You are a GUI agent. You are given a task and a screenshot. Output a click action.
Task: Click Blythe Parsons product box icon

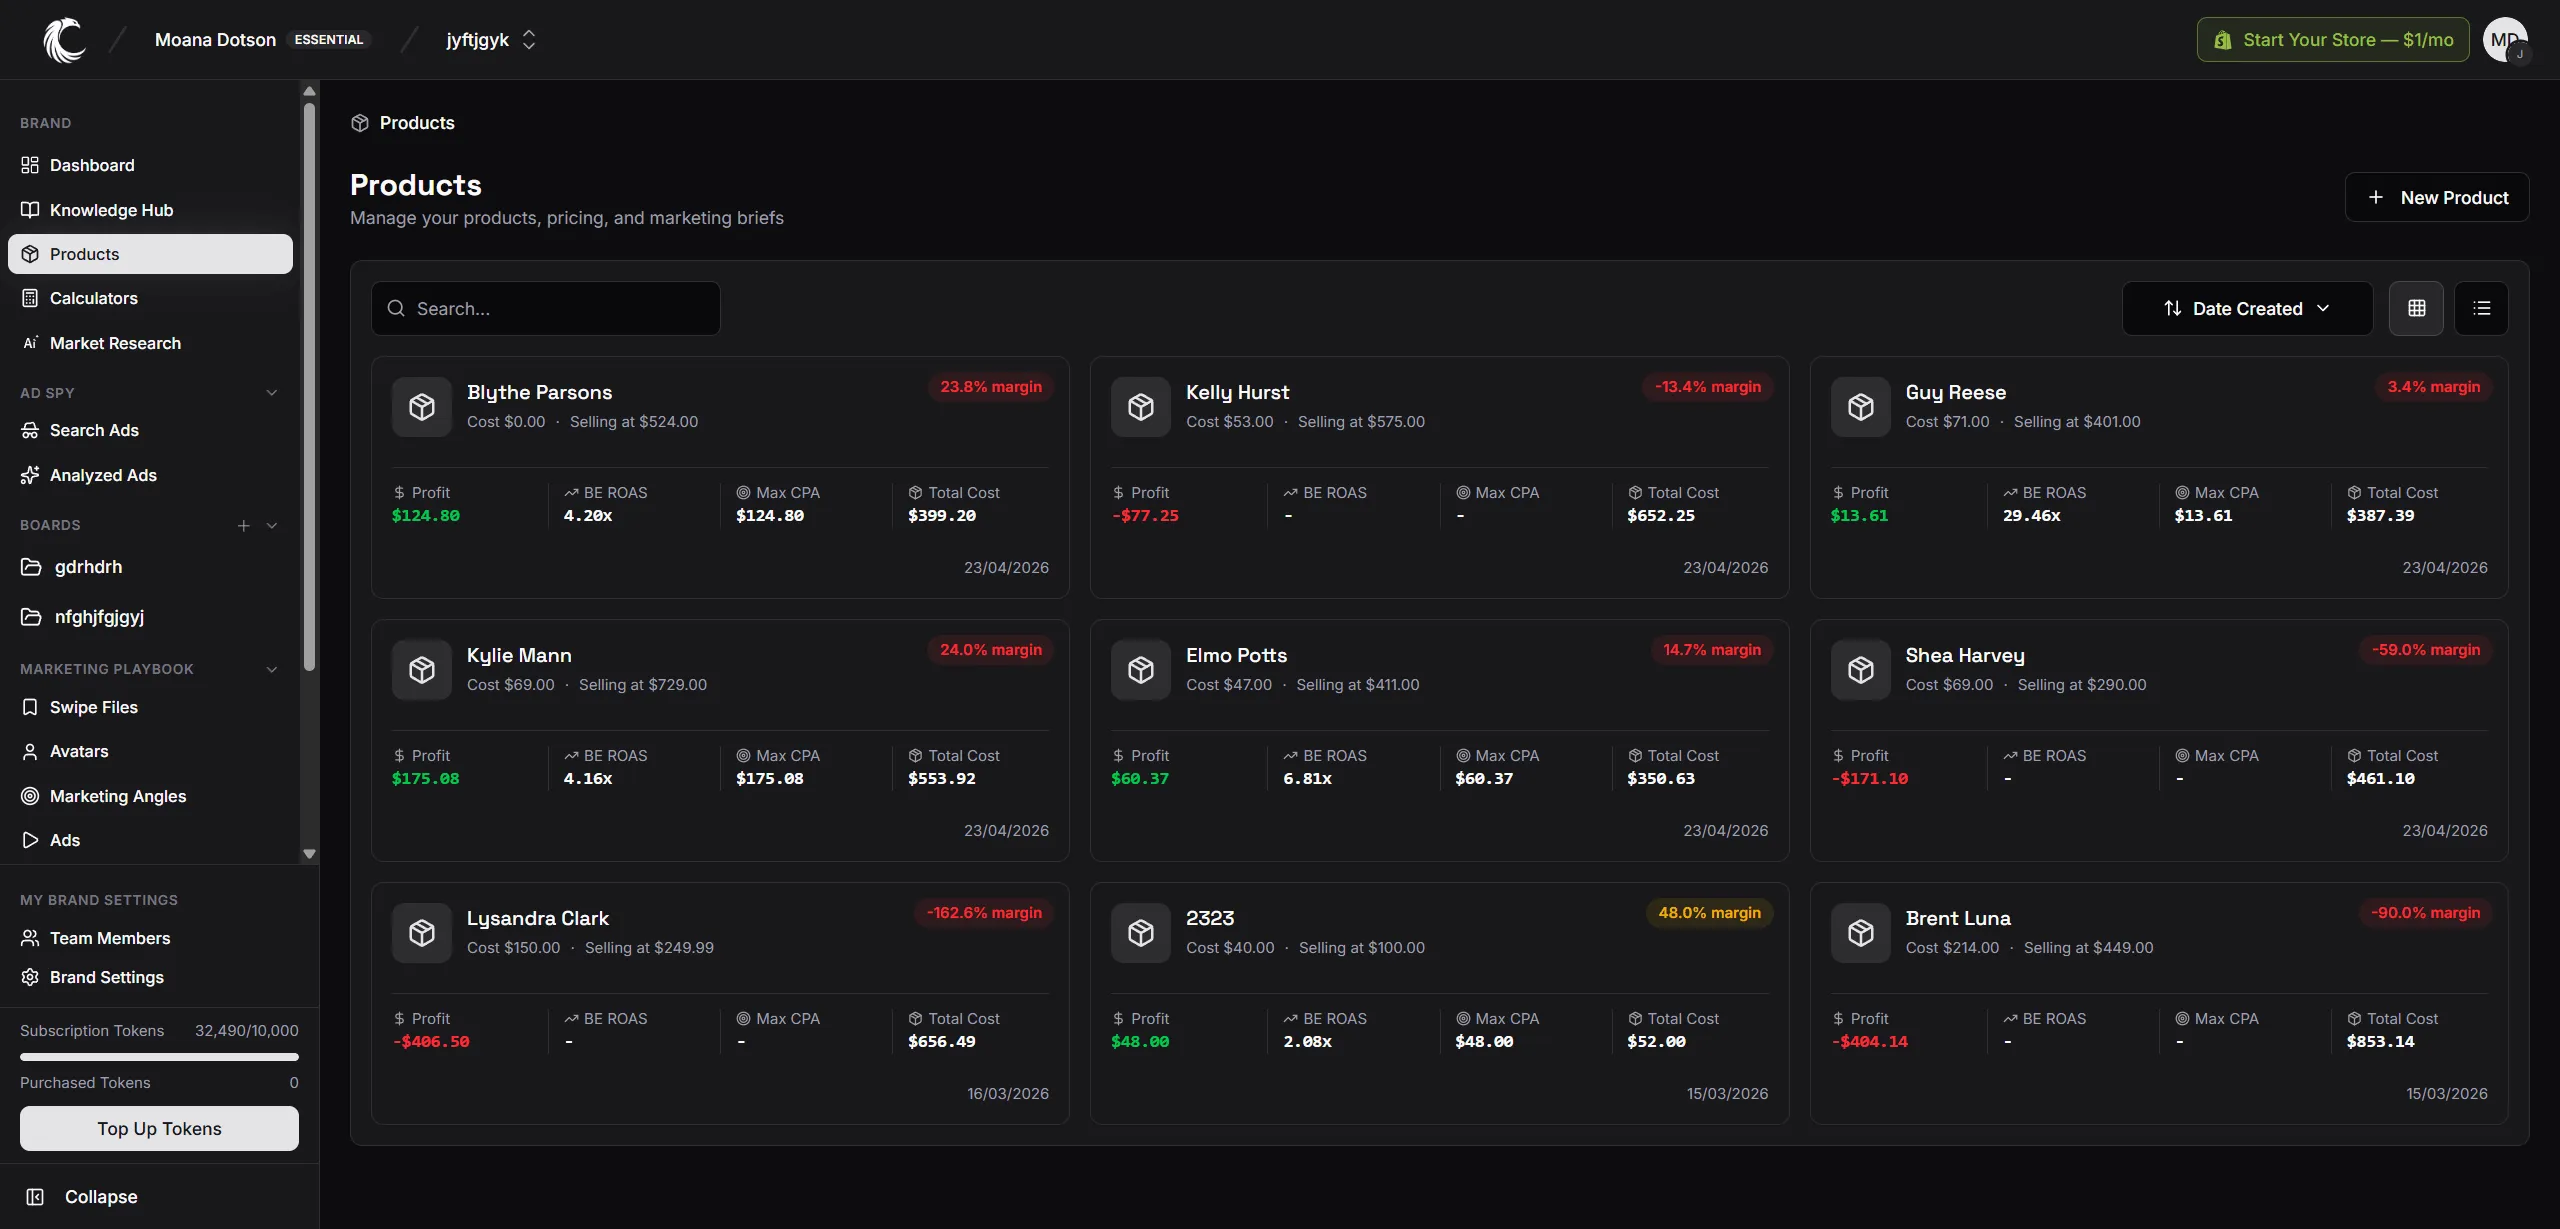coord(422,407)
